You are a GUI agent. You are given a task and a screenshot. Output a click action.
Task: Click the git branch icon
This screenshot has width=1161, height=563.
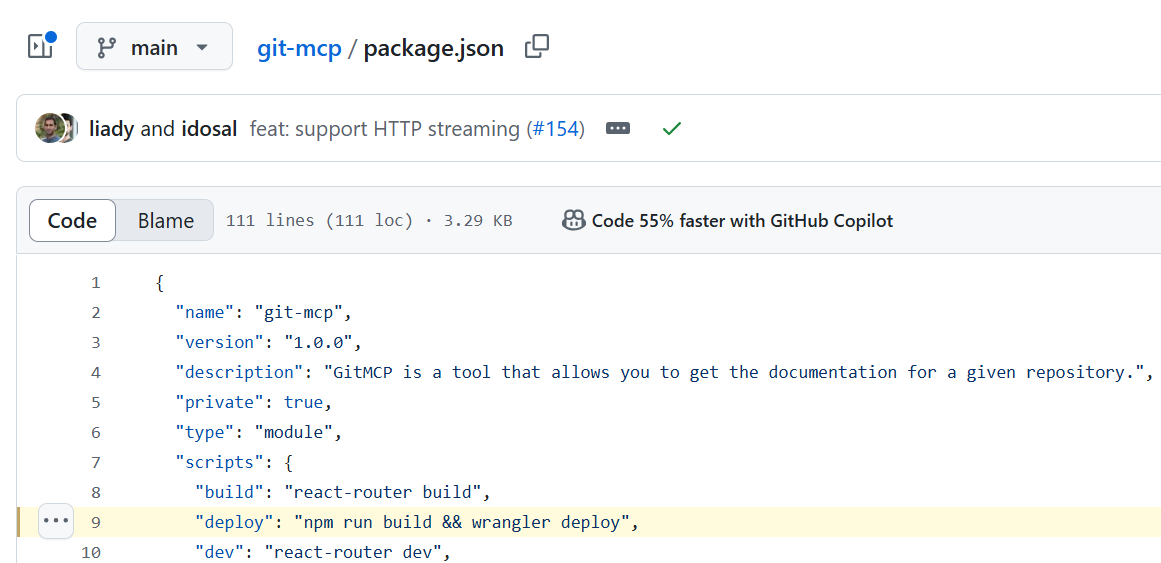107,47
